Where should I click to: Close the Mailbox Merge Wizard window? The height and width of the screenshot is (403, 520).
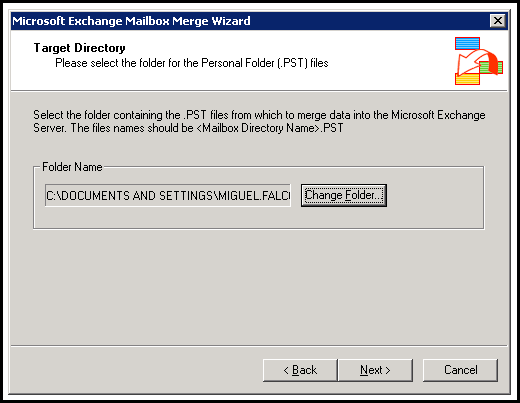[498, 21]
